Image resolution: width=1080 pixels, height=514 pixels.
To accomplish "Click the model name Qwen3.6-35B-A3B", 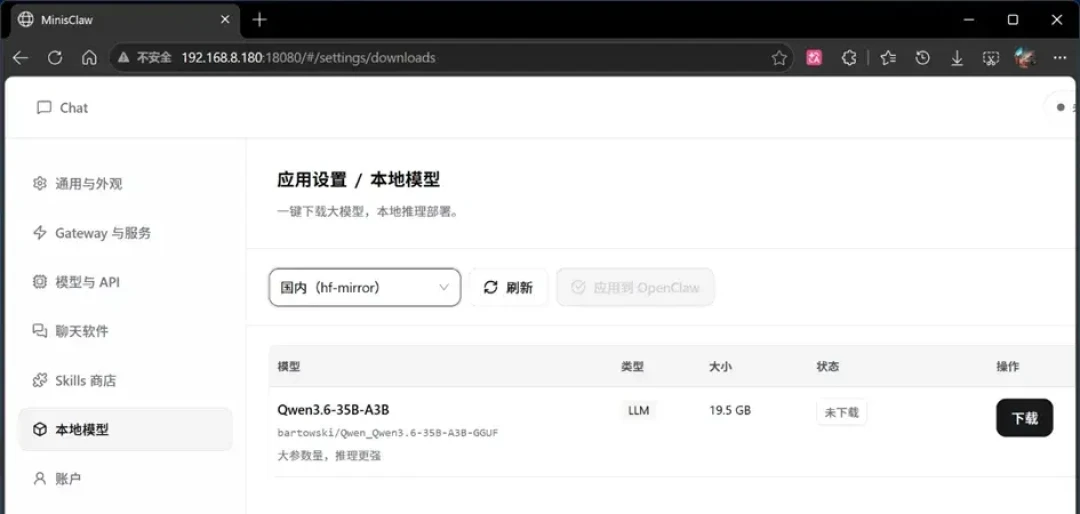I will [x=333, y=410].
